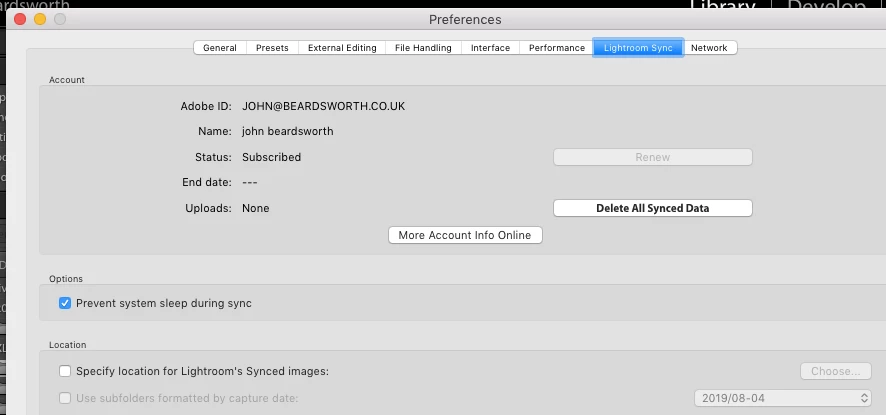Viewport: 886px width, 415px height.
Task: Switch to the Performance tab
Action: point(557,48)
